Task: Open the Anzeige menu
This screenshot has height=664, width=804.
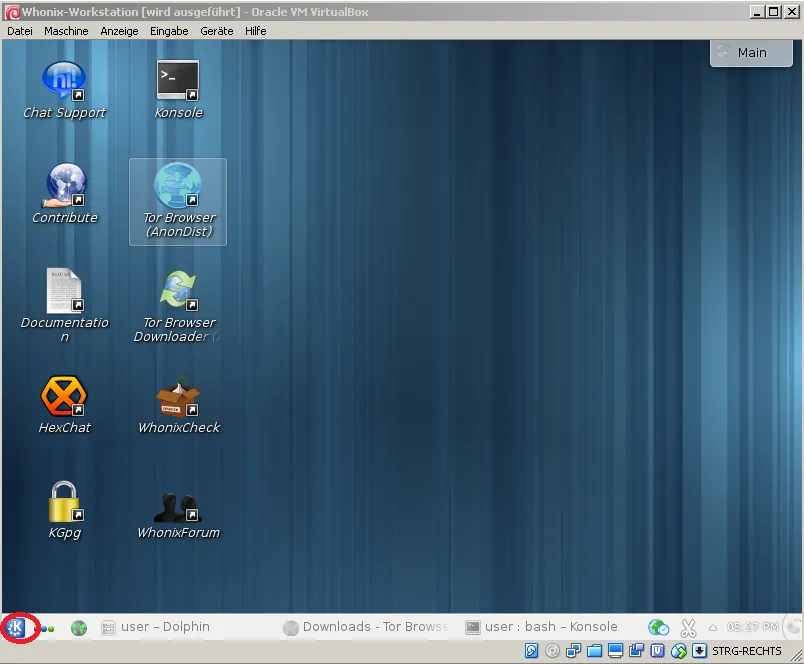Action: [119, 31]
